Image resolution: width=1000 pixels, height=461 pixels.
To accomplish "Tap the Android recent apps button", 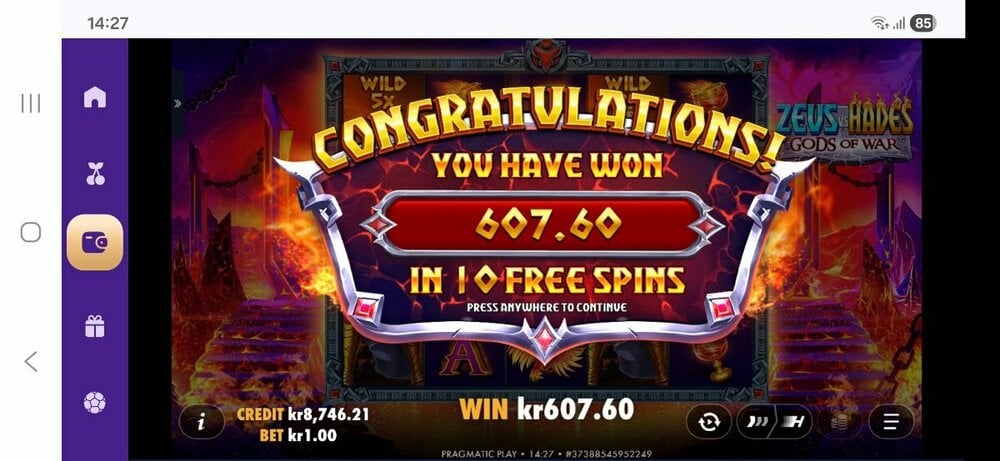I will (31, 103).
